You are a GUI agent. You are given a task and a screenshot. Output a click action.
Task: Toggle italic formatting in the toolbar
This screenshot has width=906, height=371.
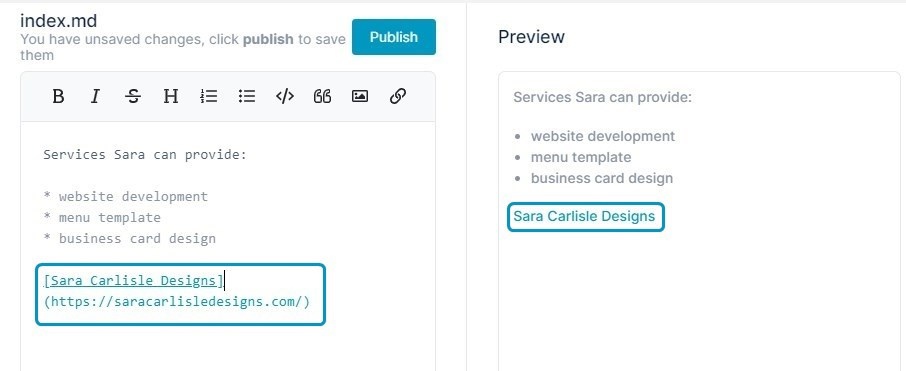point(95,96)
